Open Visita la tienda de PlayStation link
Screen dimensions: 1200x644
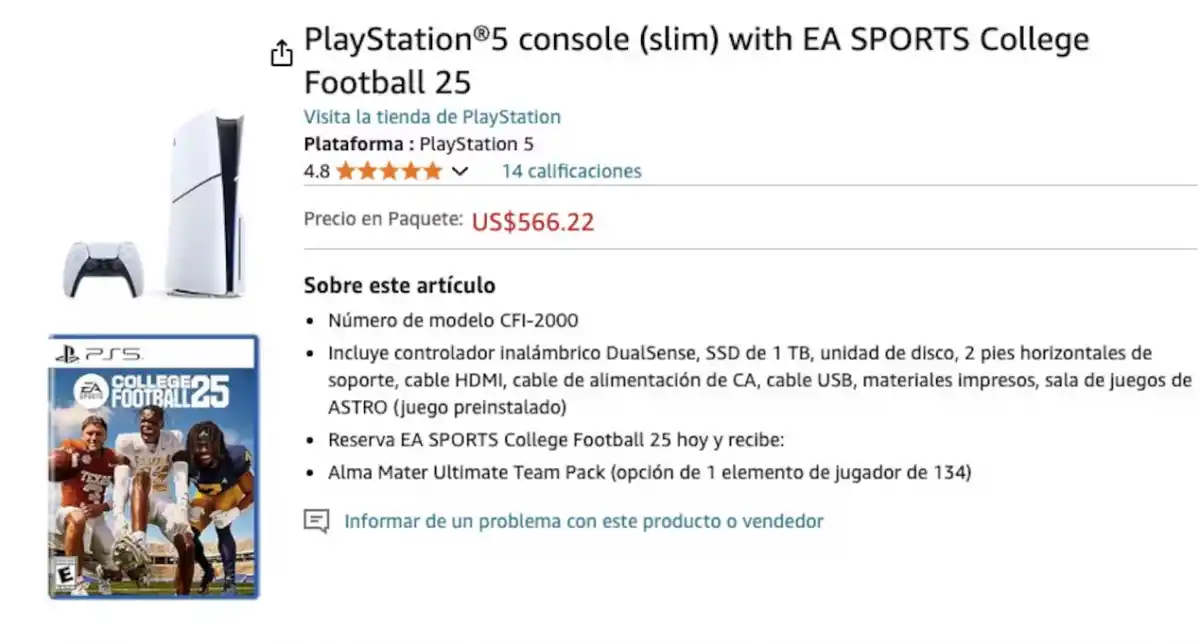pos(431,117)
